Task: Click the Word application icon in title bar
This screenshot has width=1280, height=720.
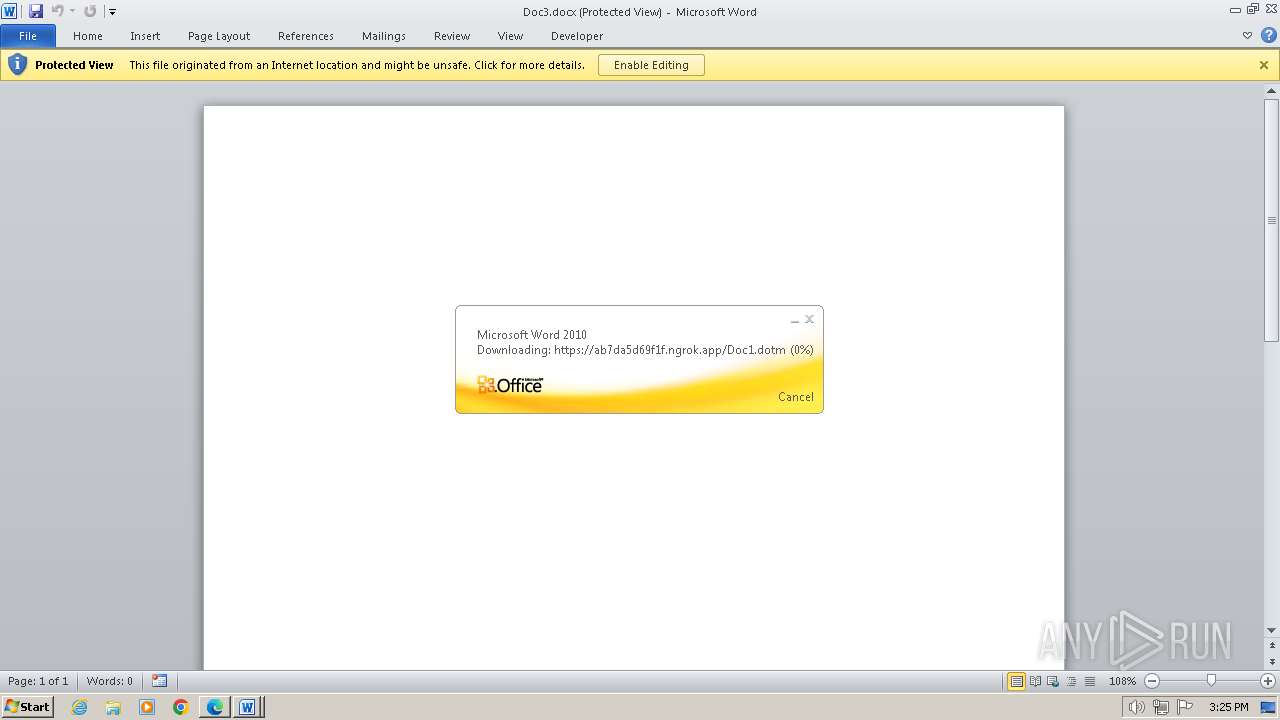Action: 10,11
